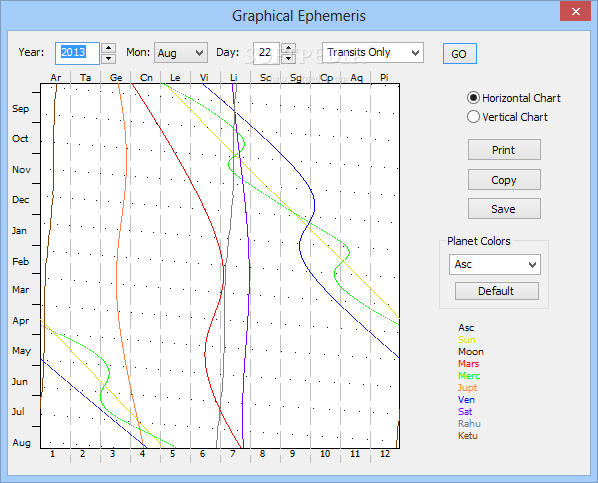
Task: Click the red Mars legend label
Action: tap(468, 364)
